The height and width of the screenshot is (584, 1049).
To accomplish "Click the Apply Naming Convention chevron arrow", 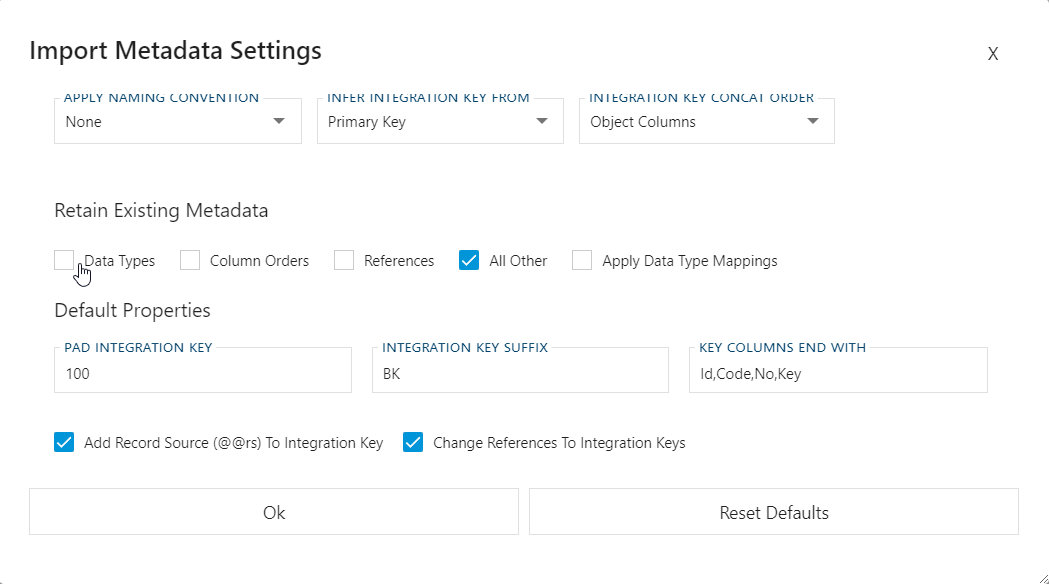I will click(x=280, y=121).
